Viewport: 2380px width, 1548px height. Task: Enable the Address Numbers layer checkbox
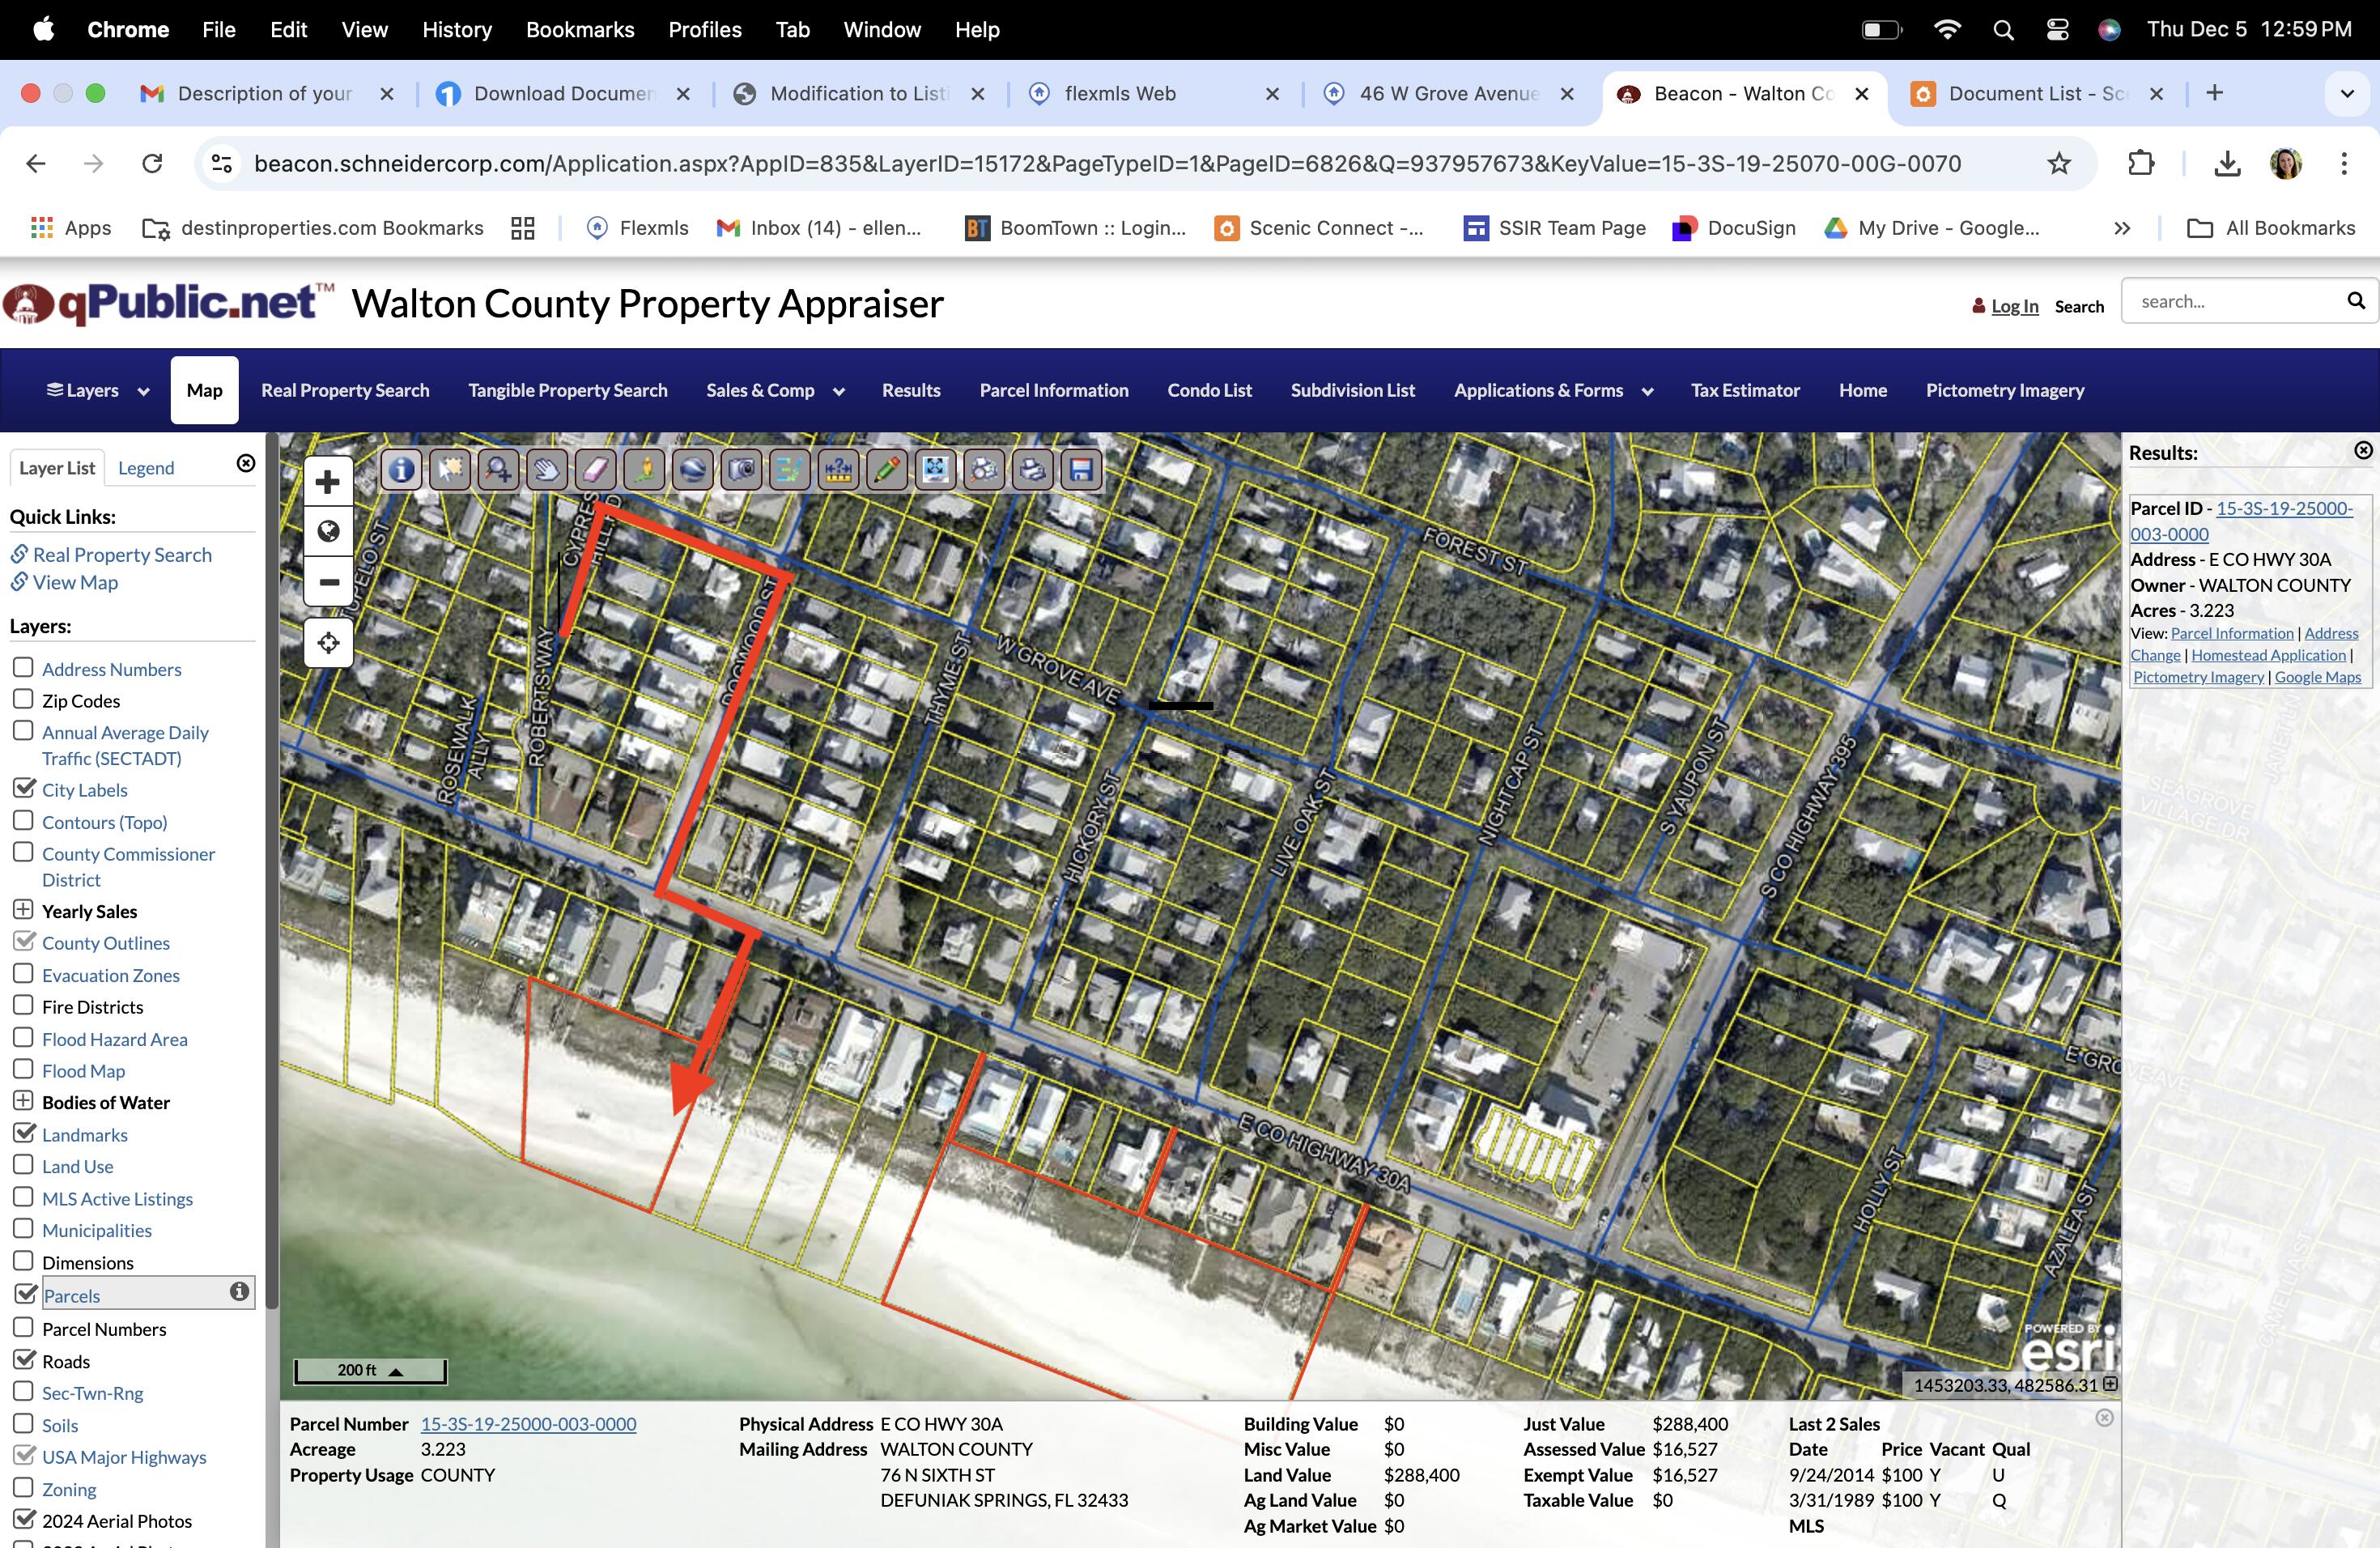pos(24,666)
